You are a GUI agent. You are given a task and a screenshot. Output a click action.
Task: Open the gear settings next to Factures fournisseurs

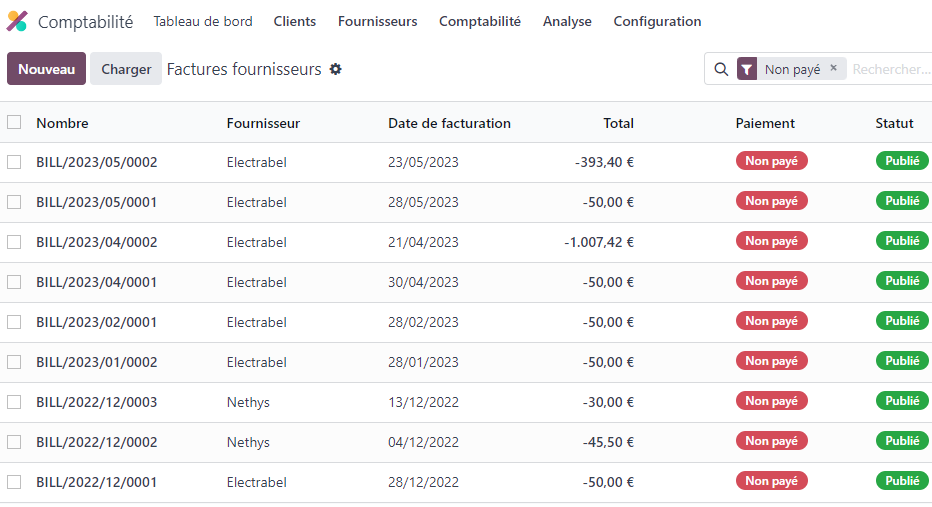point(336,69)
